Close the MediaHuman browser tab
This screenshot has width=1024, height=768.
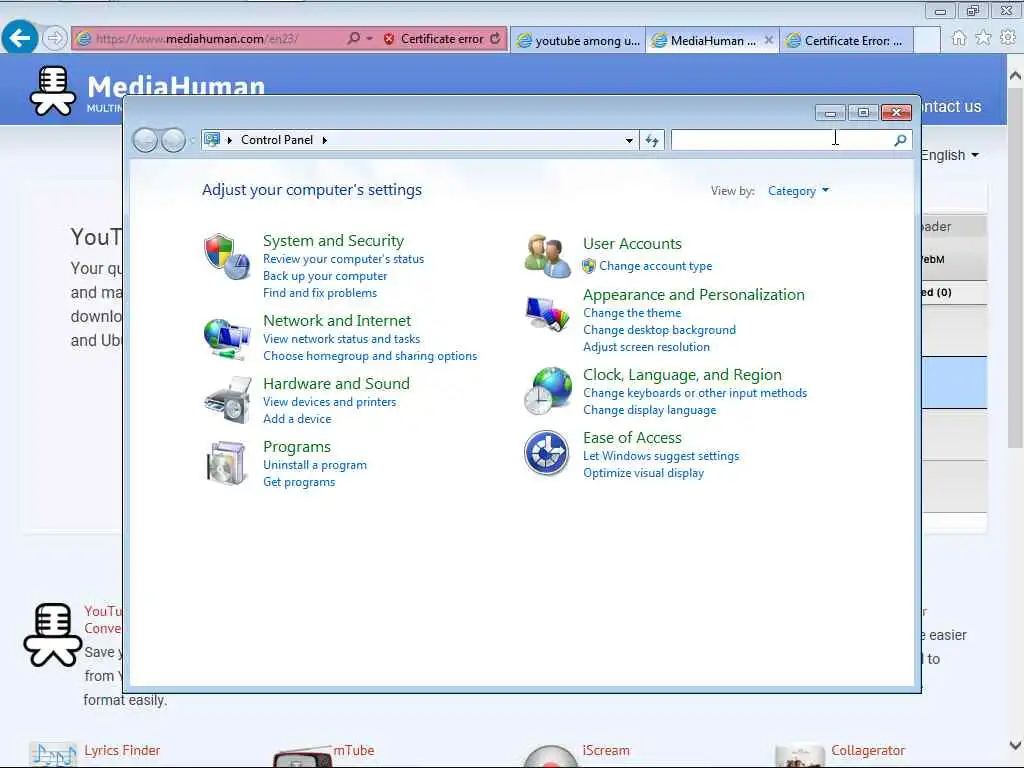pyautogui.click(x=769, y=40)
